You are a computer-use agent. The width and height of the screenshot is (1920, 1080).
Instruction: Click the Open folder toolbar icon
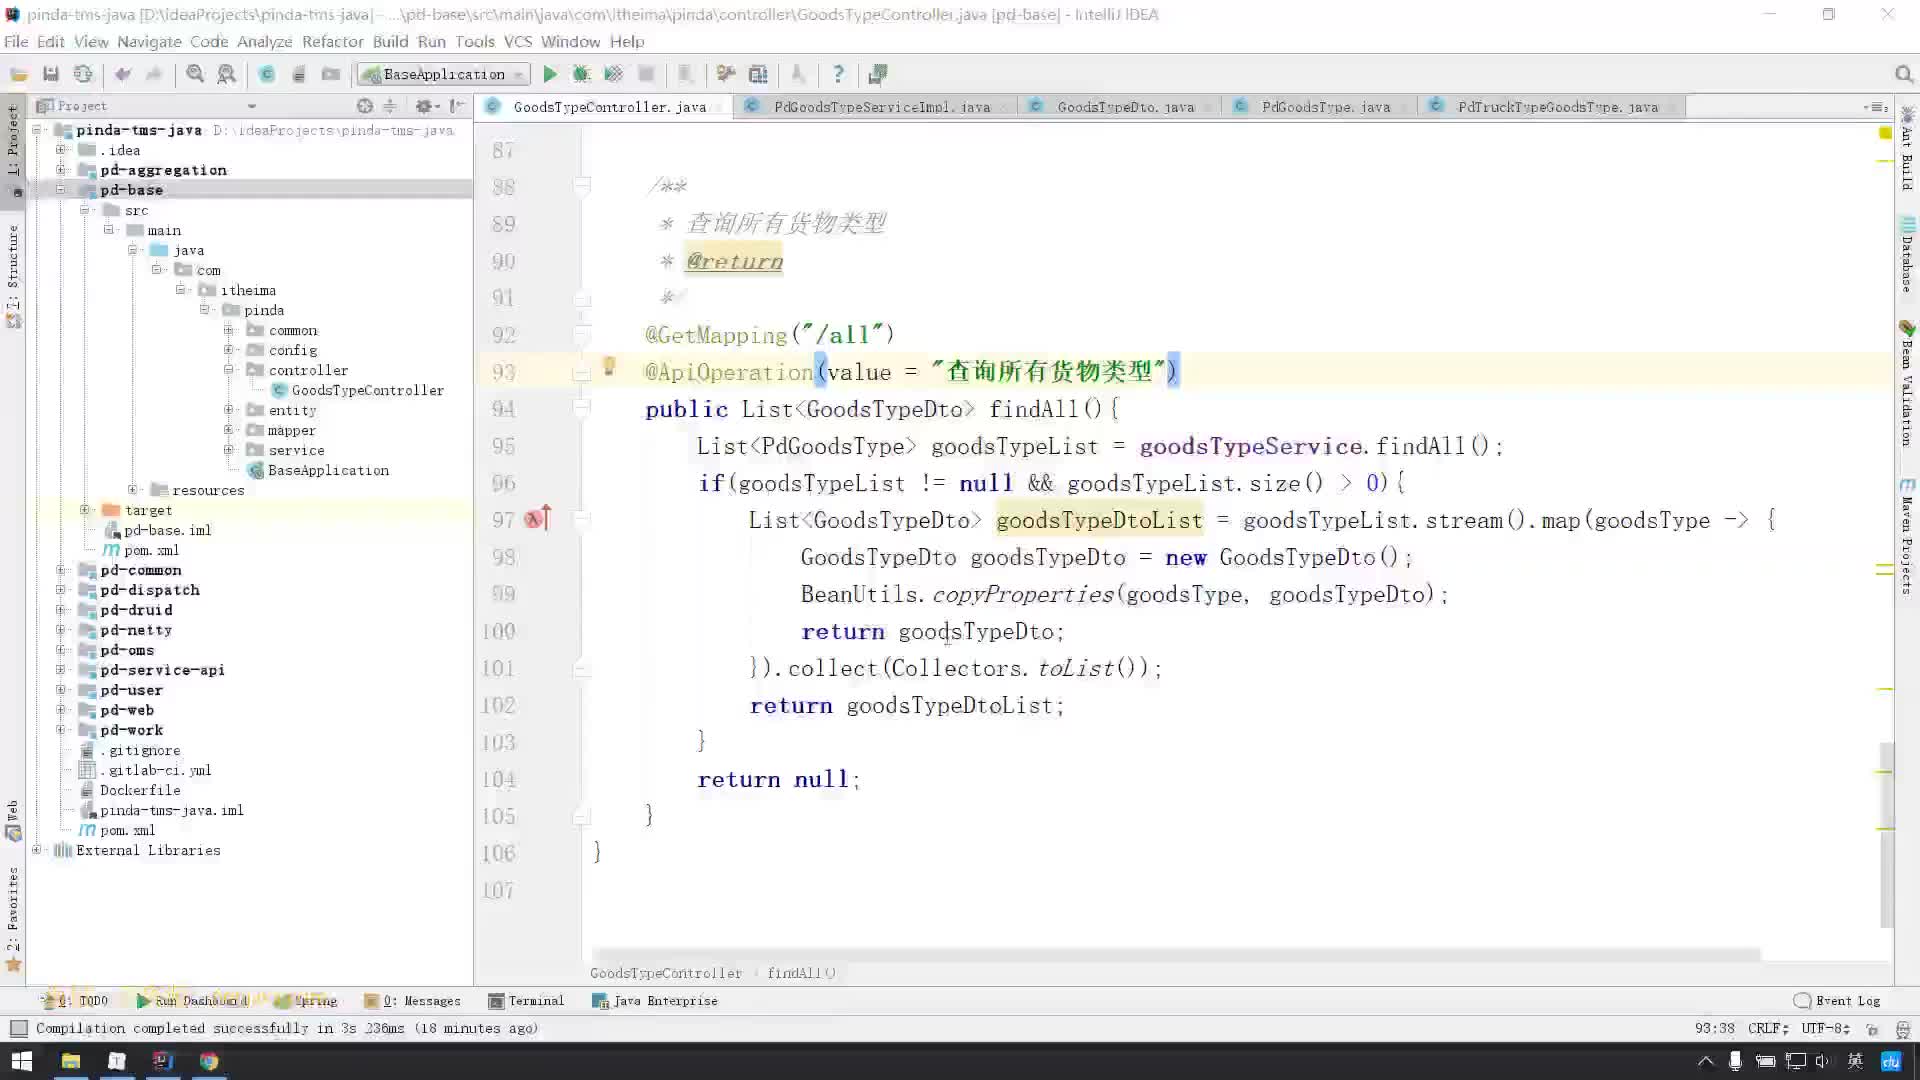(x=19, y=74)
